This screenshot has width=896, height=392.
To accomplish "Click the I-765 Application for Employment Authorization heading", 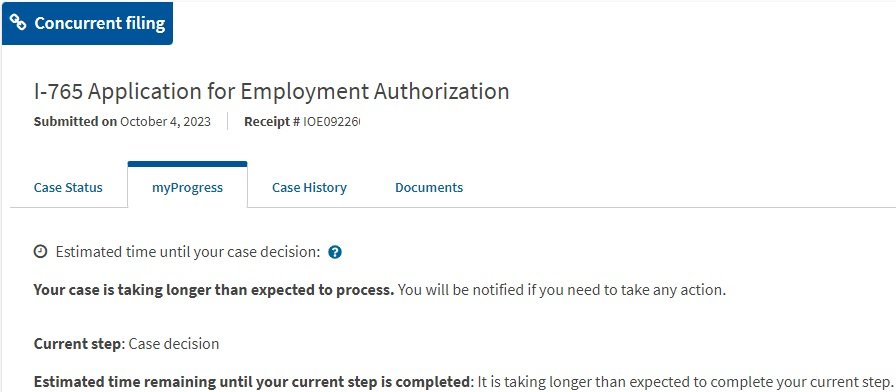I will (271, 91).
